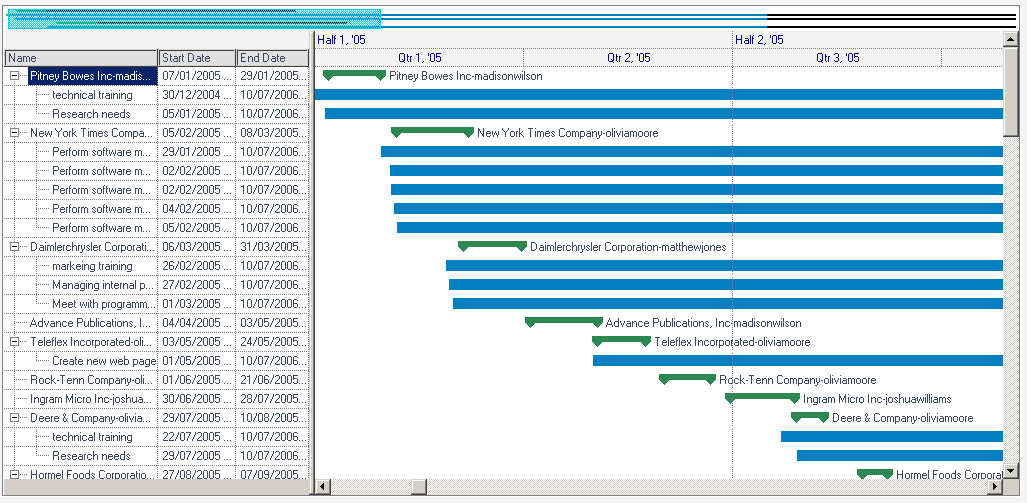Click end date 08/03/2005 cell
The height and width of the screenshot is (503, 1027).
pos(272,133)
